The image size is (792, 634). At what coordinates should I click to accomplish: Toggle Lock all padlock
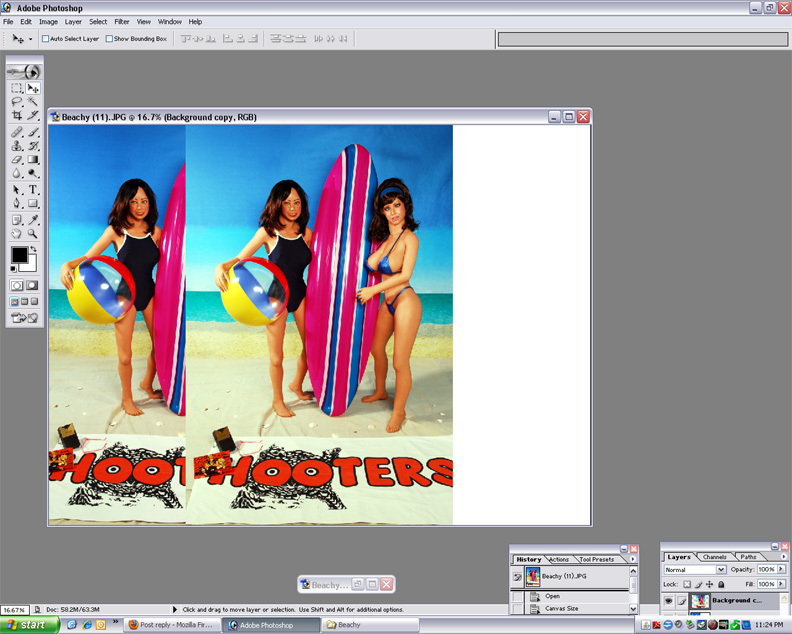(721, 584)
